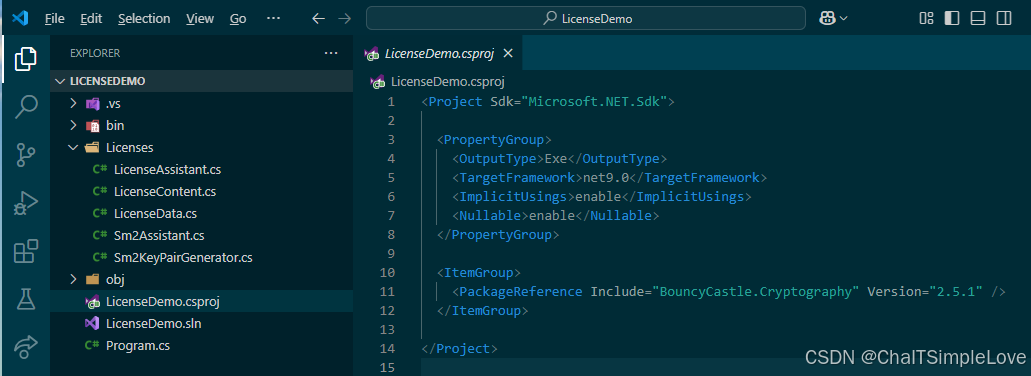Click the LicenseDemo command center search box
Viewport: 1031px width, 376px height.
(585, 18)
